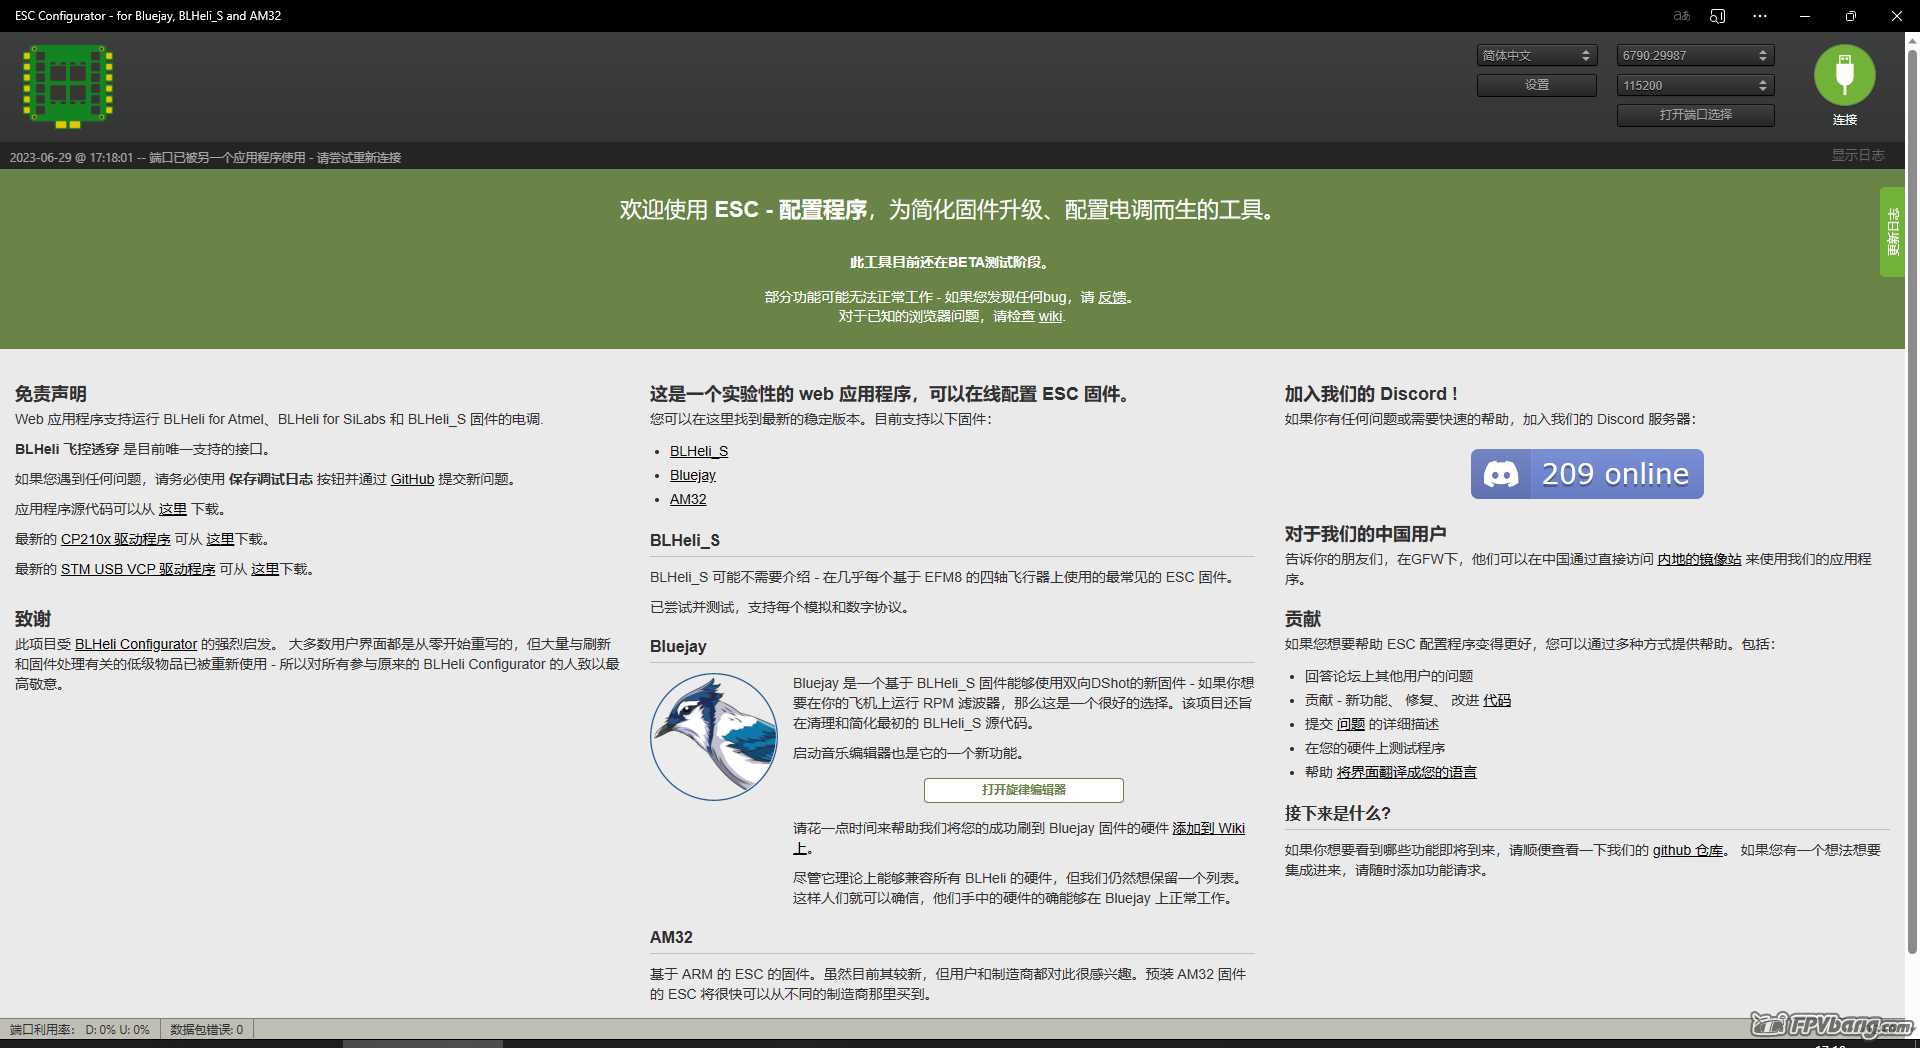Image resolution: width=1920 pixels, height=1048 pixels.
Task: Open the github 仓库 repository link
Action: point(1688,850)
